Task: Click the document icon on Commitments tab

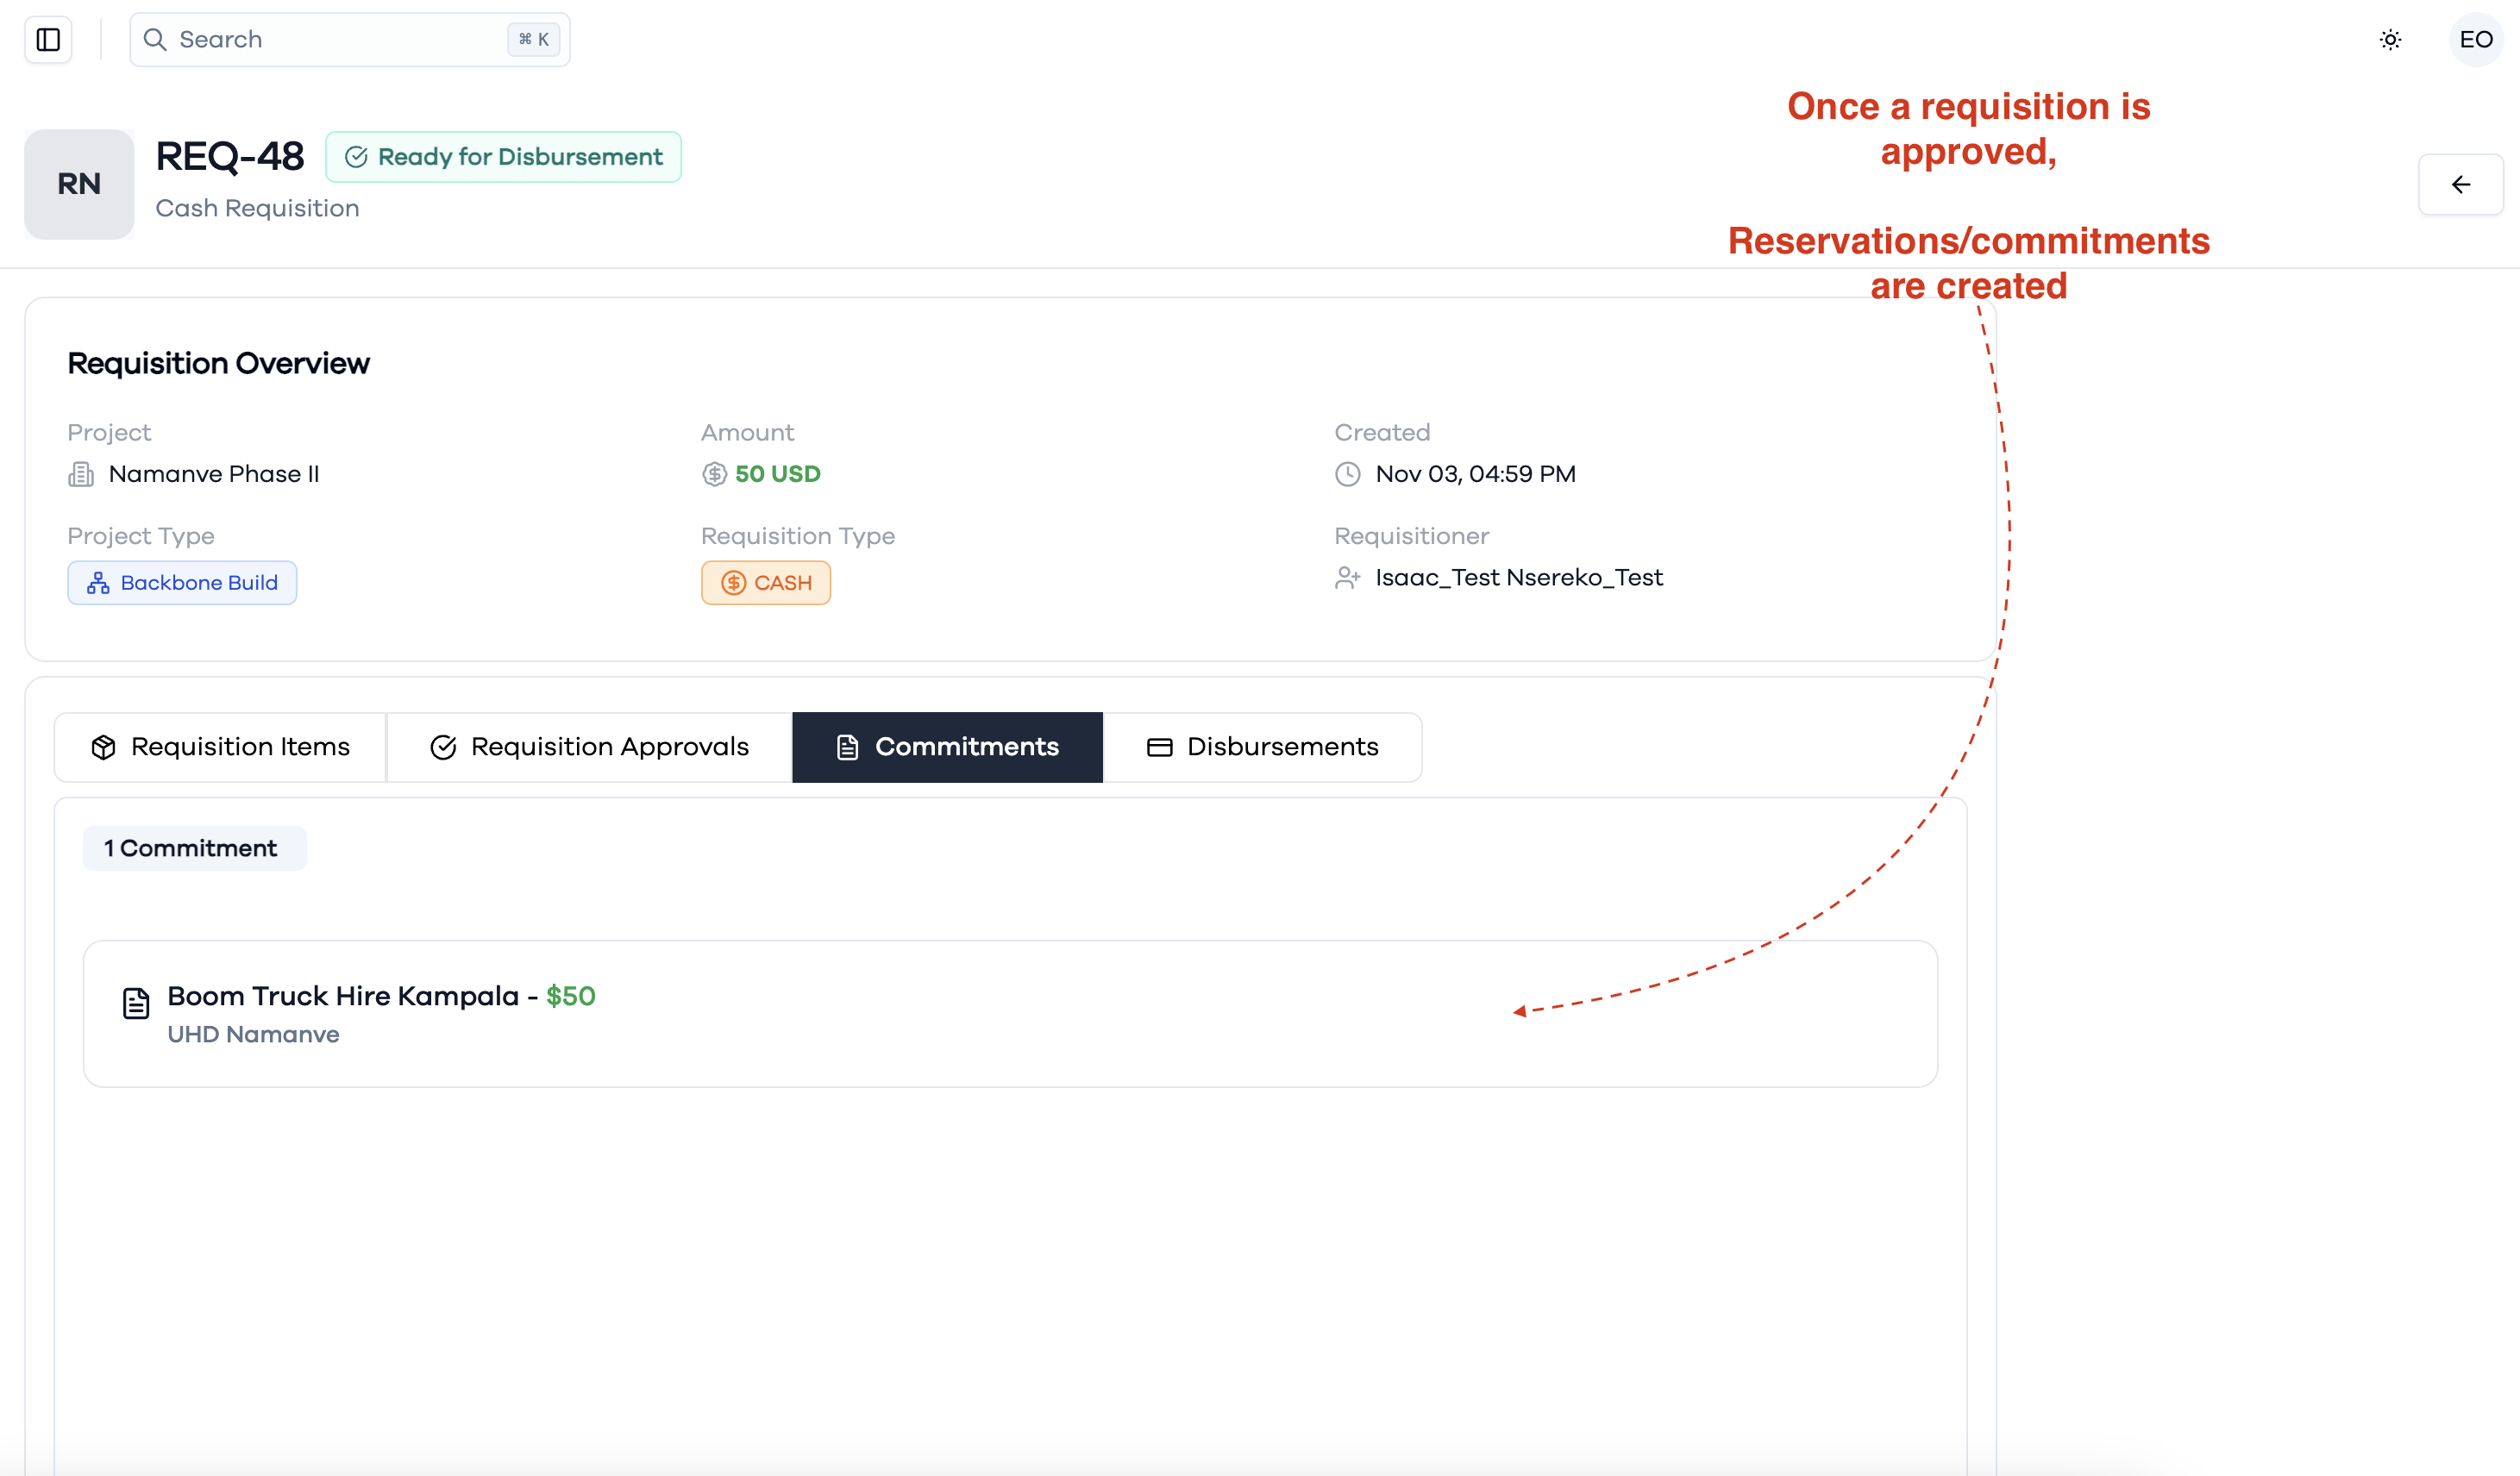Action: click(847, 747)
